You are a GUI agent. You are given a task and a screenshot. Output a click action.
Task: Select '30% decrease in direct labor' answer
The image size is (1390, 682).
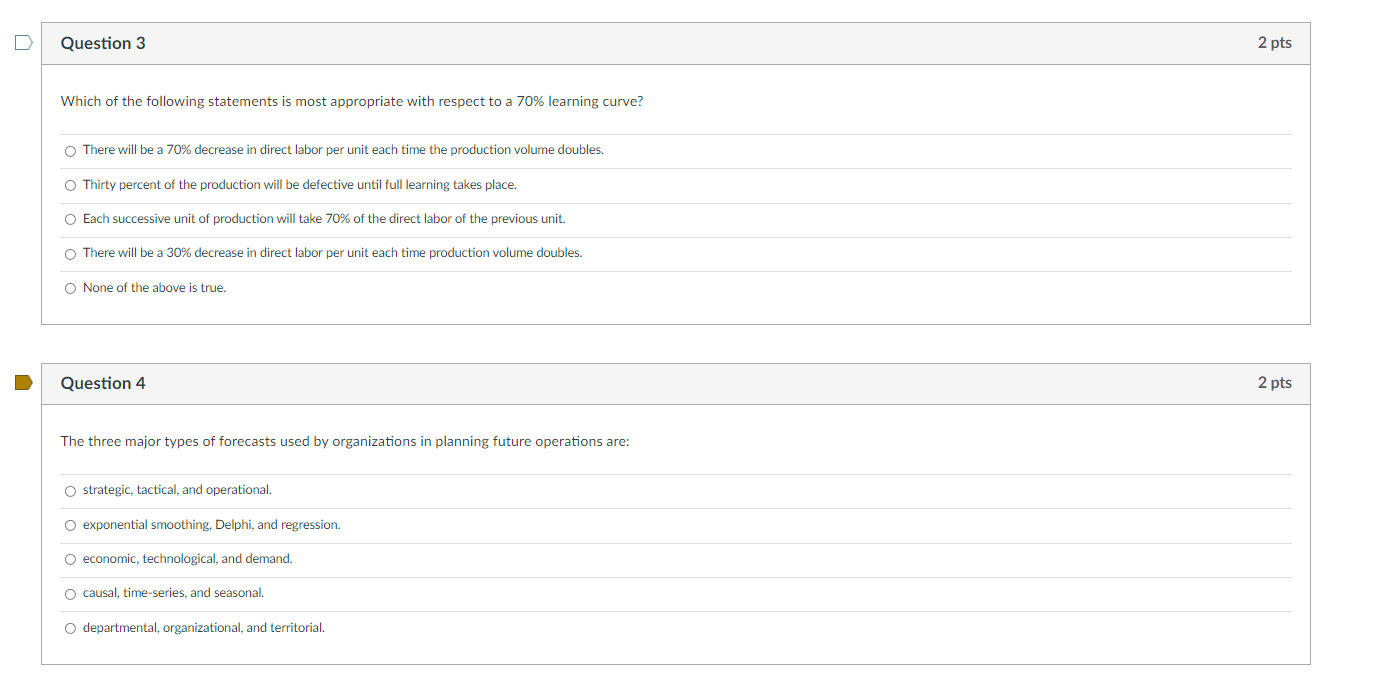pyautogui.click(x=70, y=253)
